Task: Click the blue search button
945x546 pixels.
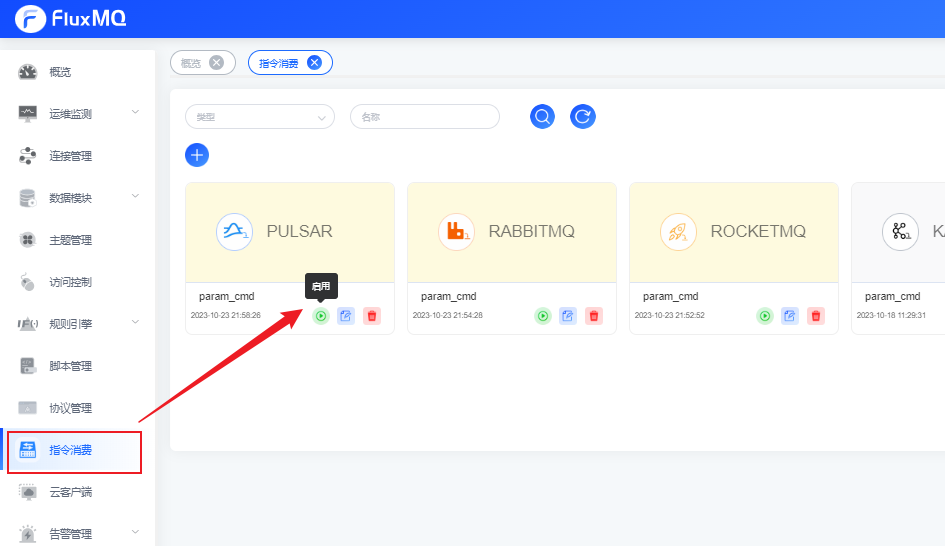Action: pos(542,116)
